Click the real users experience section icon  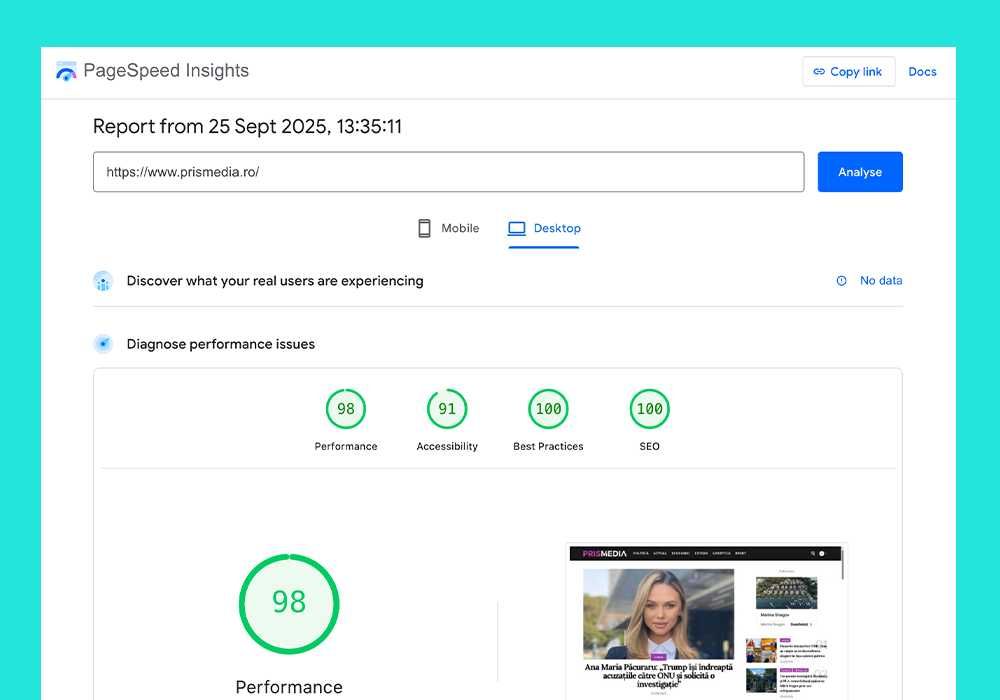click(x=103, y=281)
